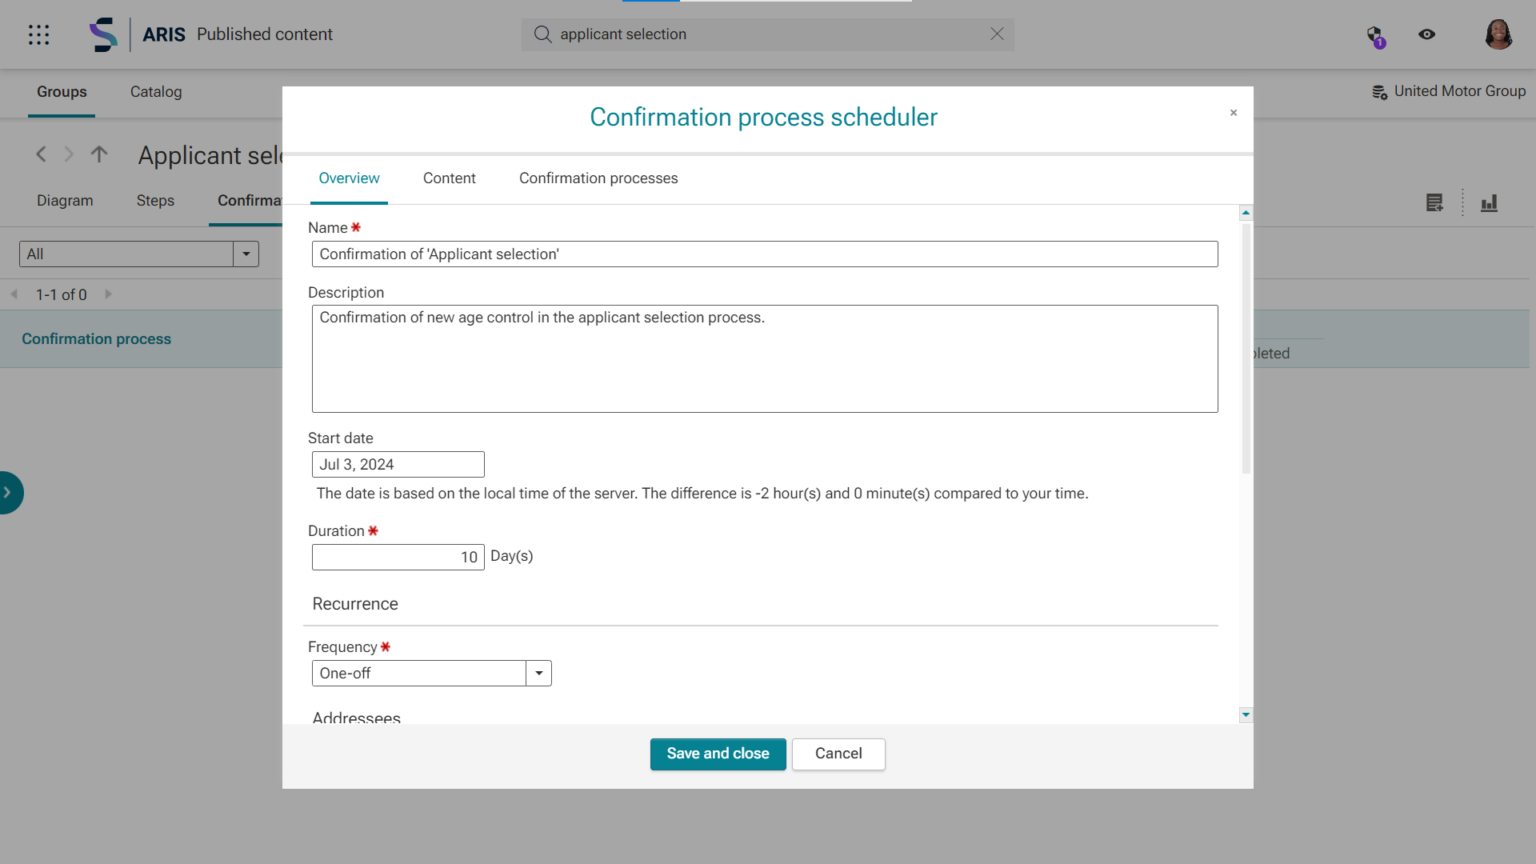Click the create confirmation process icon
Viewport: 1536px width, 864px height.
pyautogui.click(x=1434, y=201)
